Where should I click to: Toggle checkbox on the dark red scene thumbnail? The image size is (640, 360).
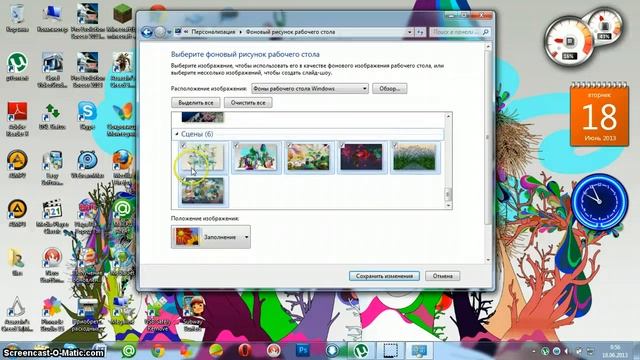pyautogui.click(x=342, y=145)
